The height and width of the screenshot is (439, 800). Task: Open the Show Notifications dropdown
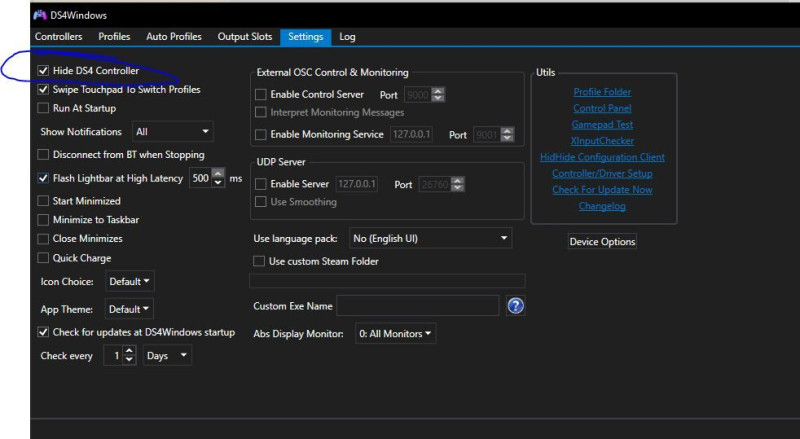(x=173, y=132)
